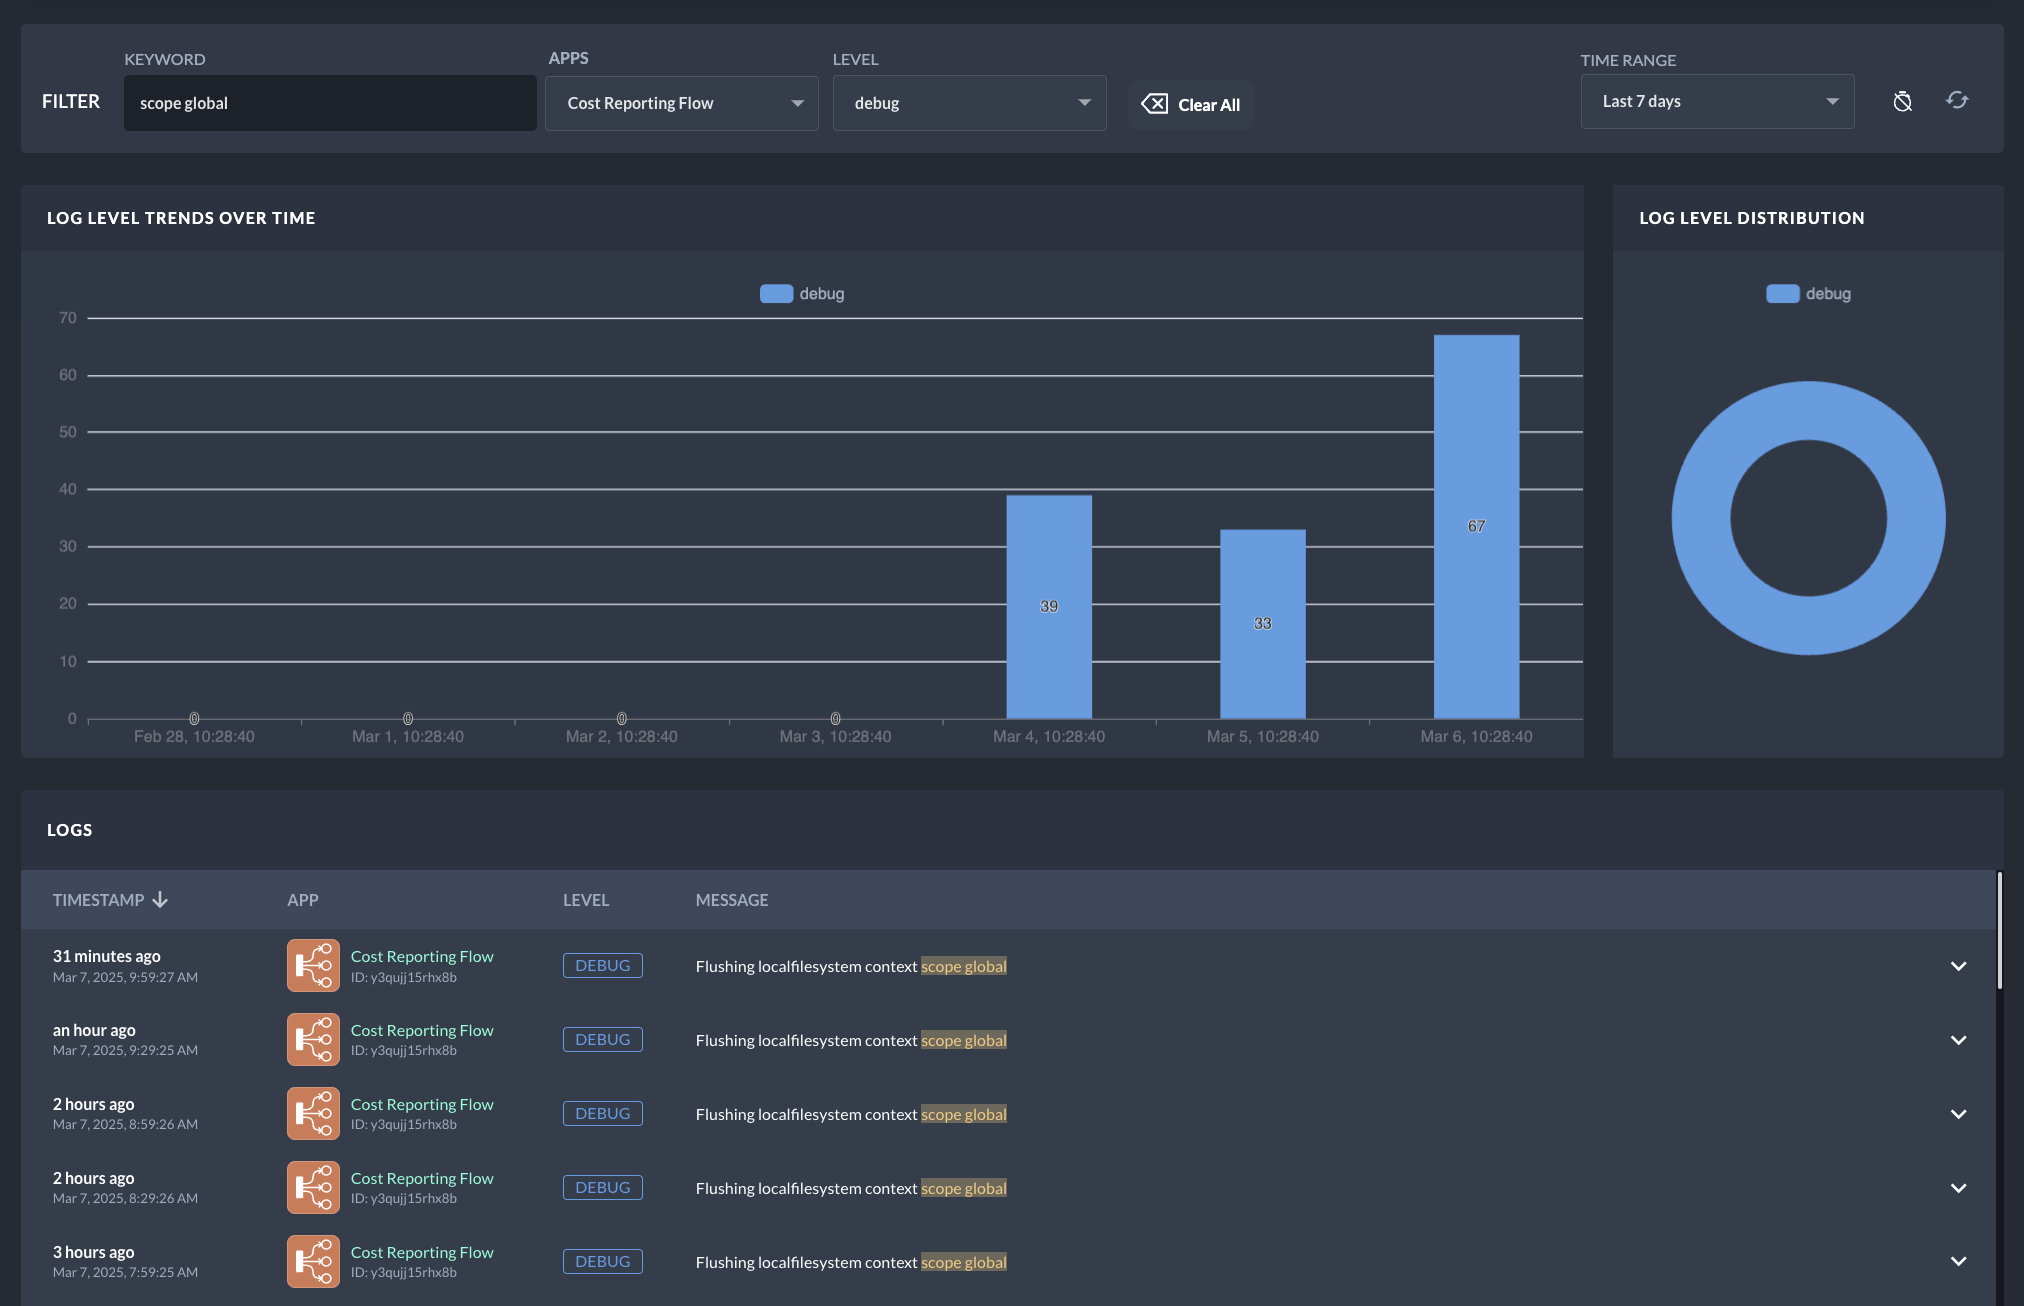Image resolution: width=2024 pixels, height=1306 pixels.
Task: Click the auto-refresh timer off icon
Action: click(1902, 101)
